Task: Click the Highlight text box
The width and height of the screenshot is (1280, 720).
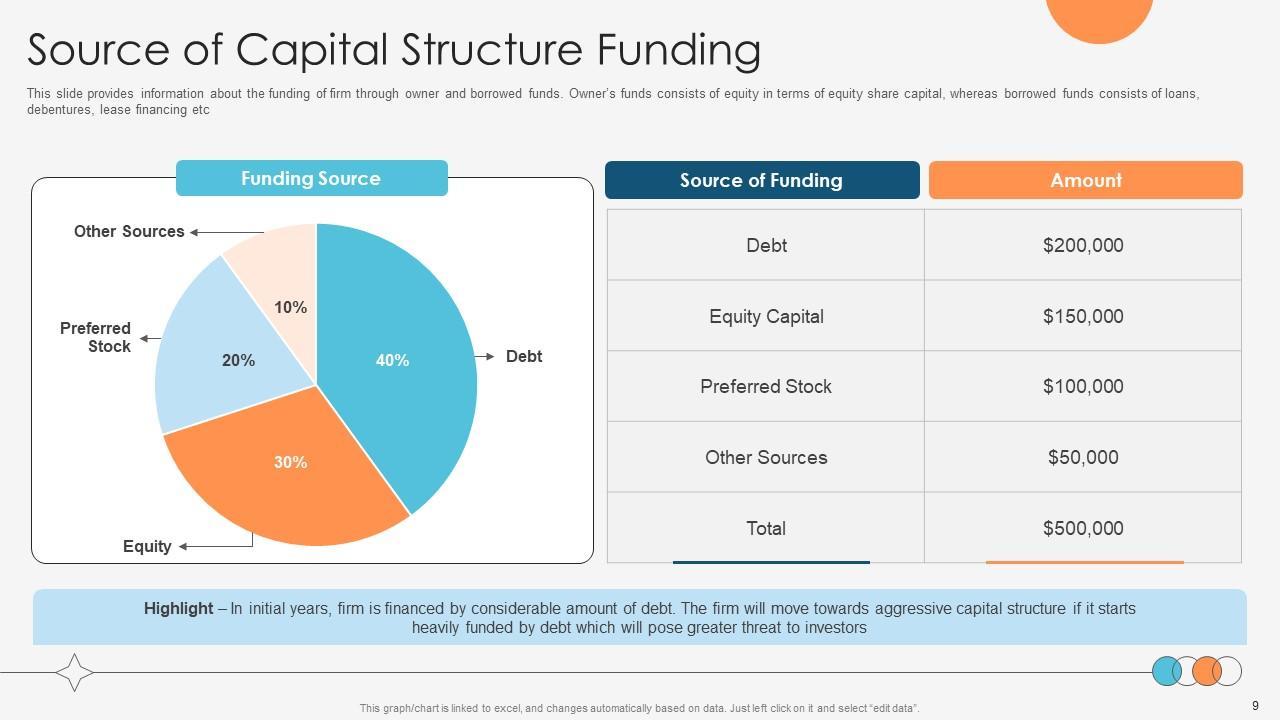Action: (x=639, y=618)
